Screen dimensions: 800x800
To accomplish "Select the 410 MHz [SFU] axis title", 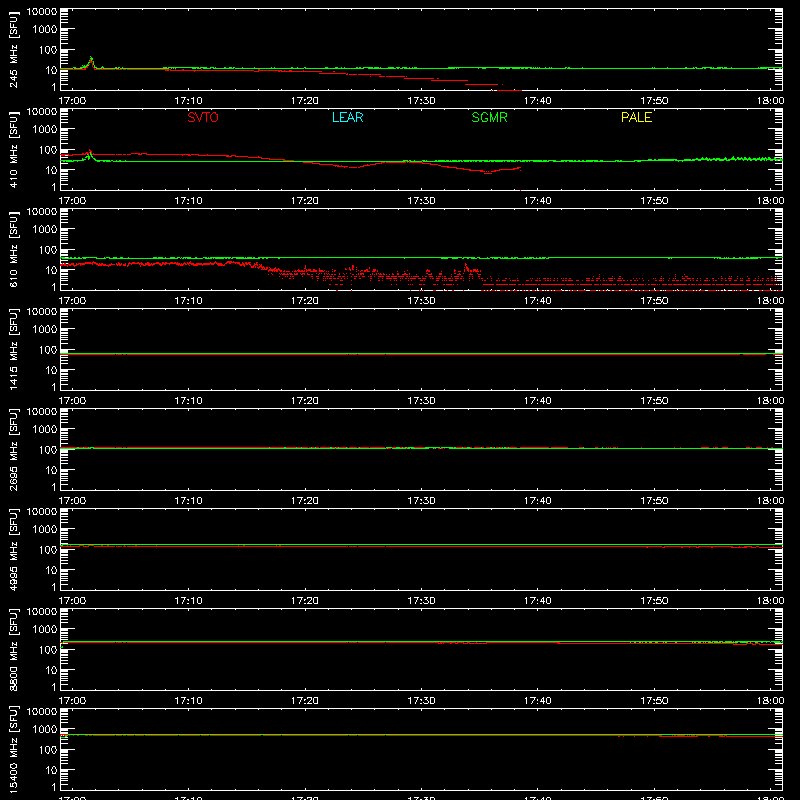I will [13, 149].
